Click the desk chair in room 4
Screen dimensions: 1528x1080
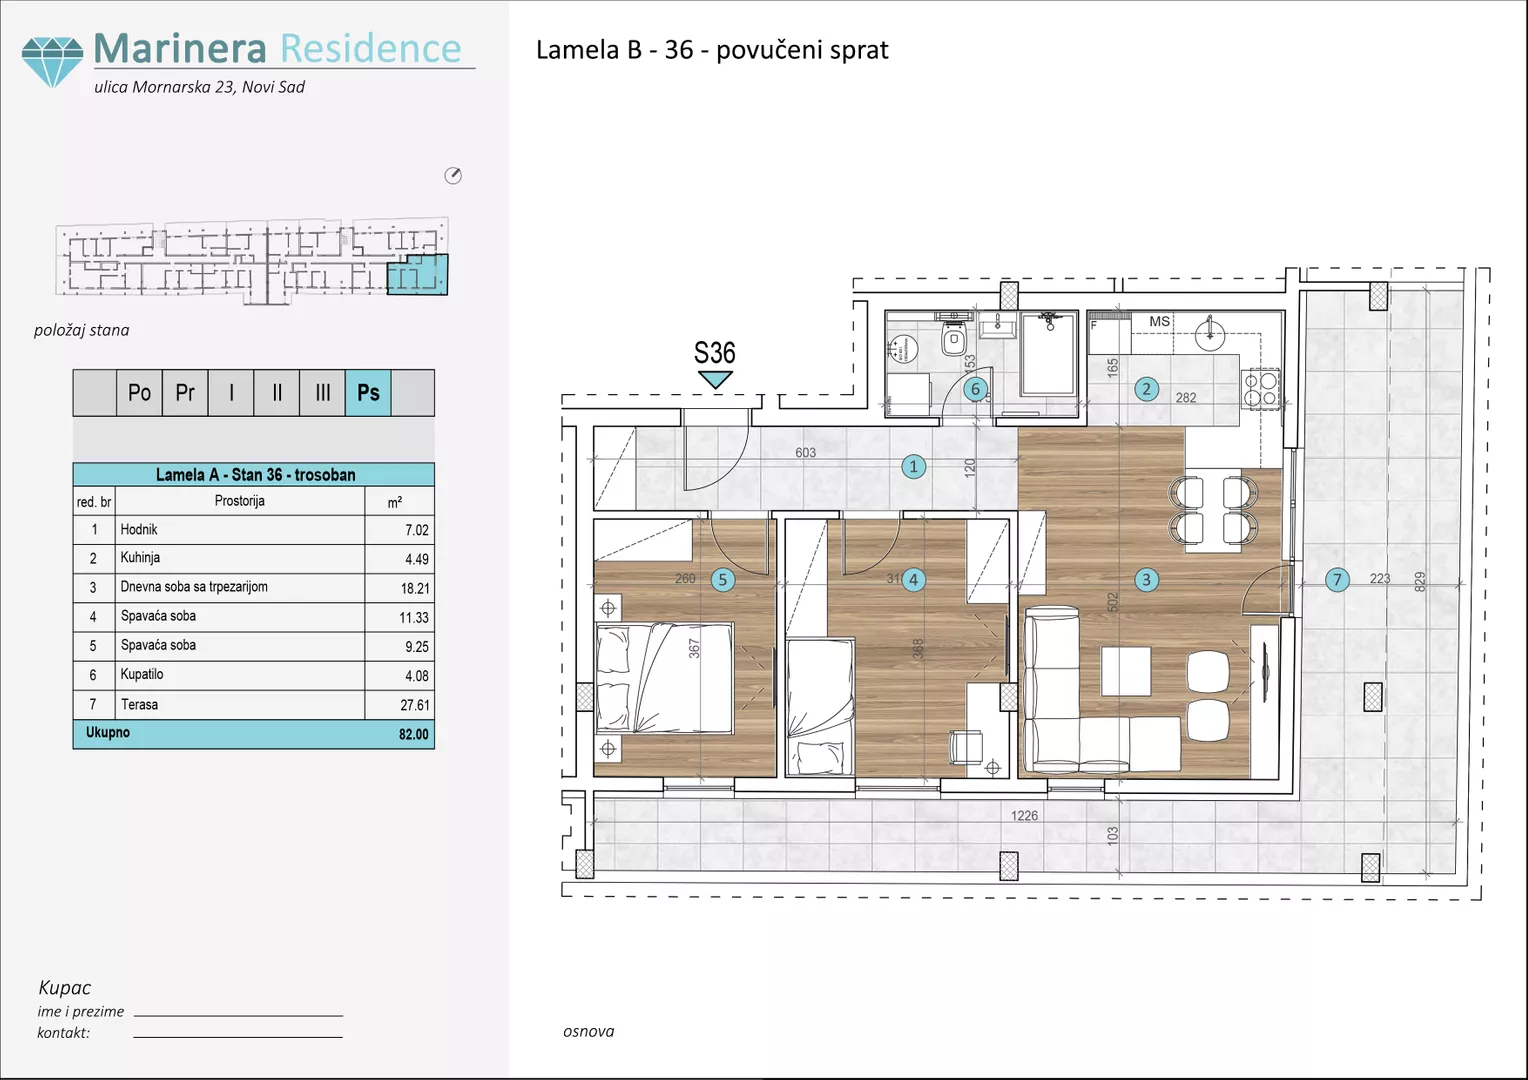tap(965, 747)
